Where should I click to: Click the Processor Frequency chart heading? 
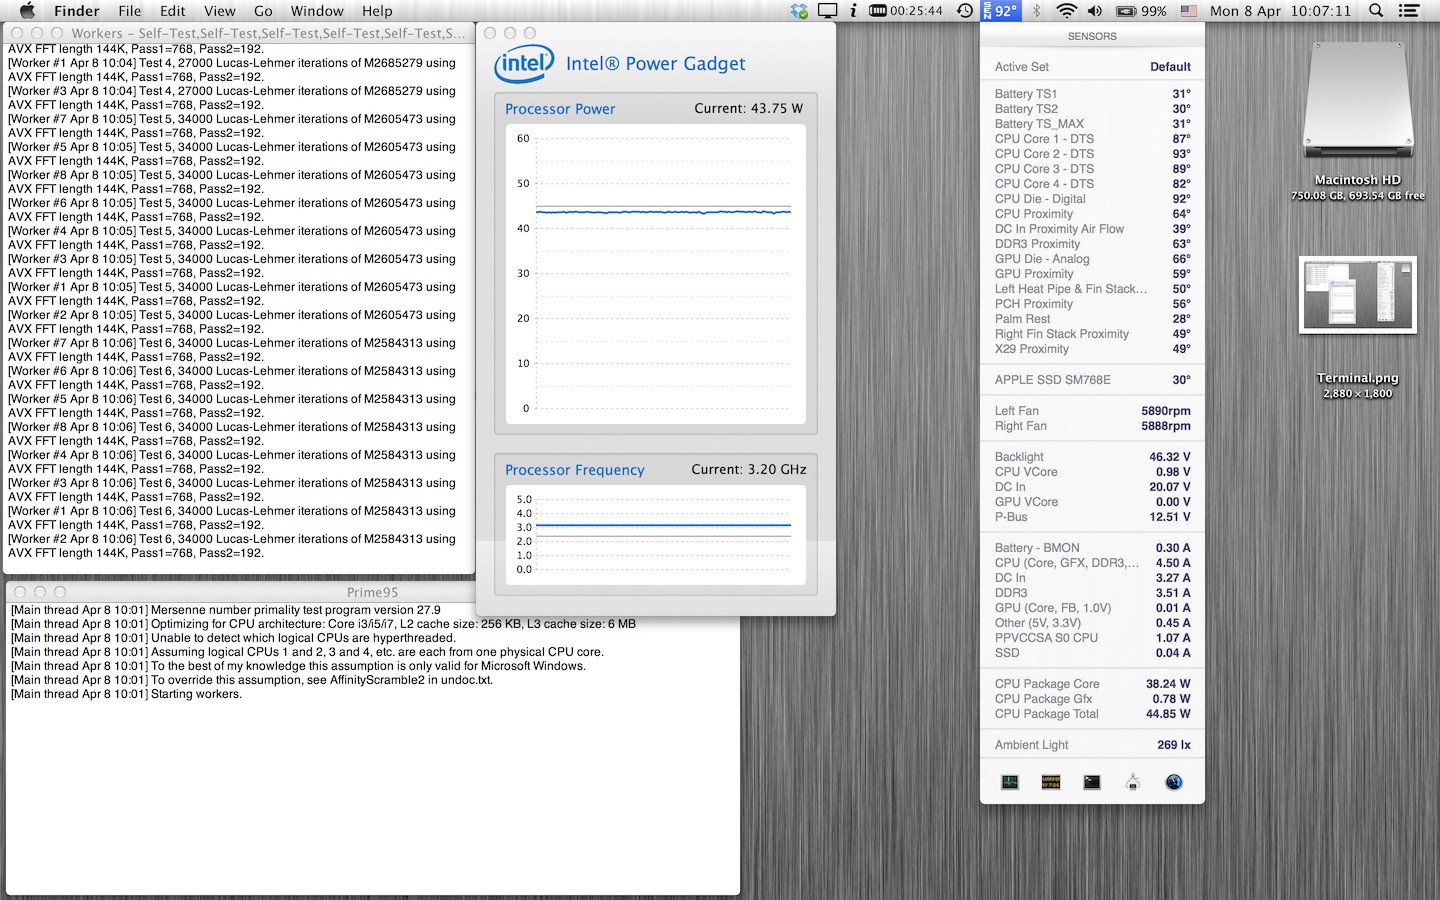(x=575, y=470)
